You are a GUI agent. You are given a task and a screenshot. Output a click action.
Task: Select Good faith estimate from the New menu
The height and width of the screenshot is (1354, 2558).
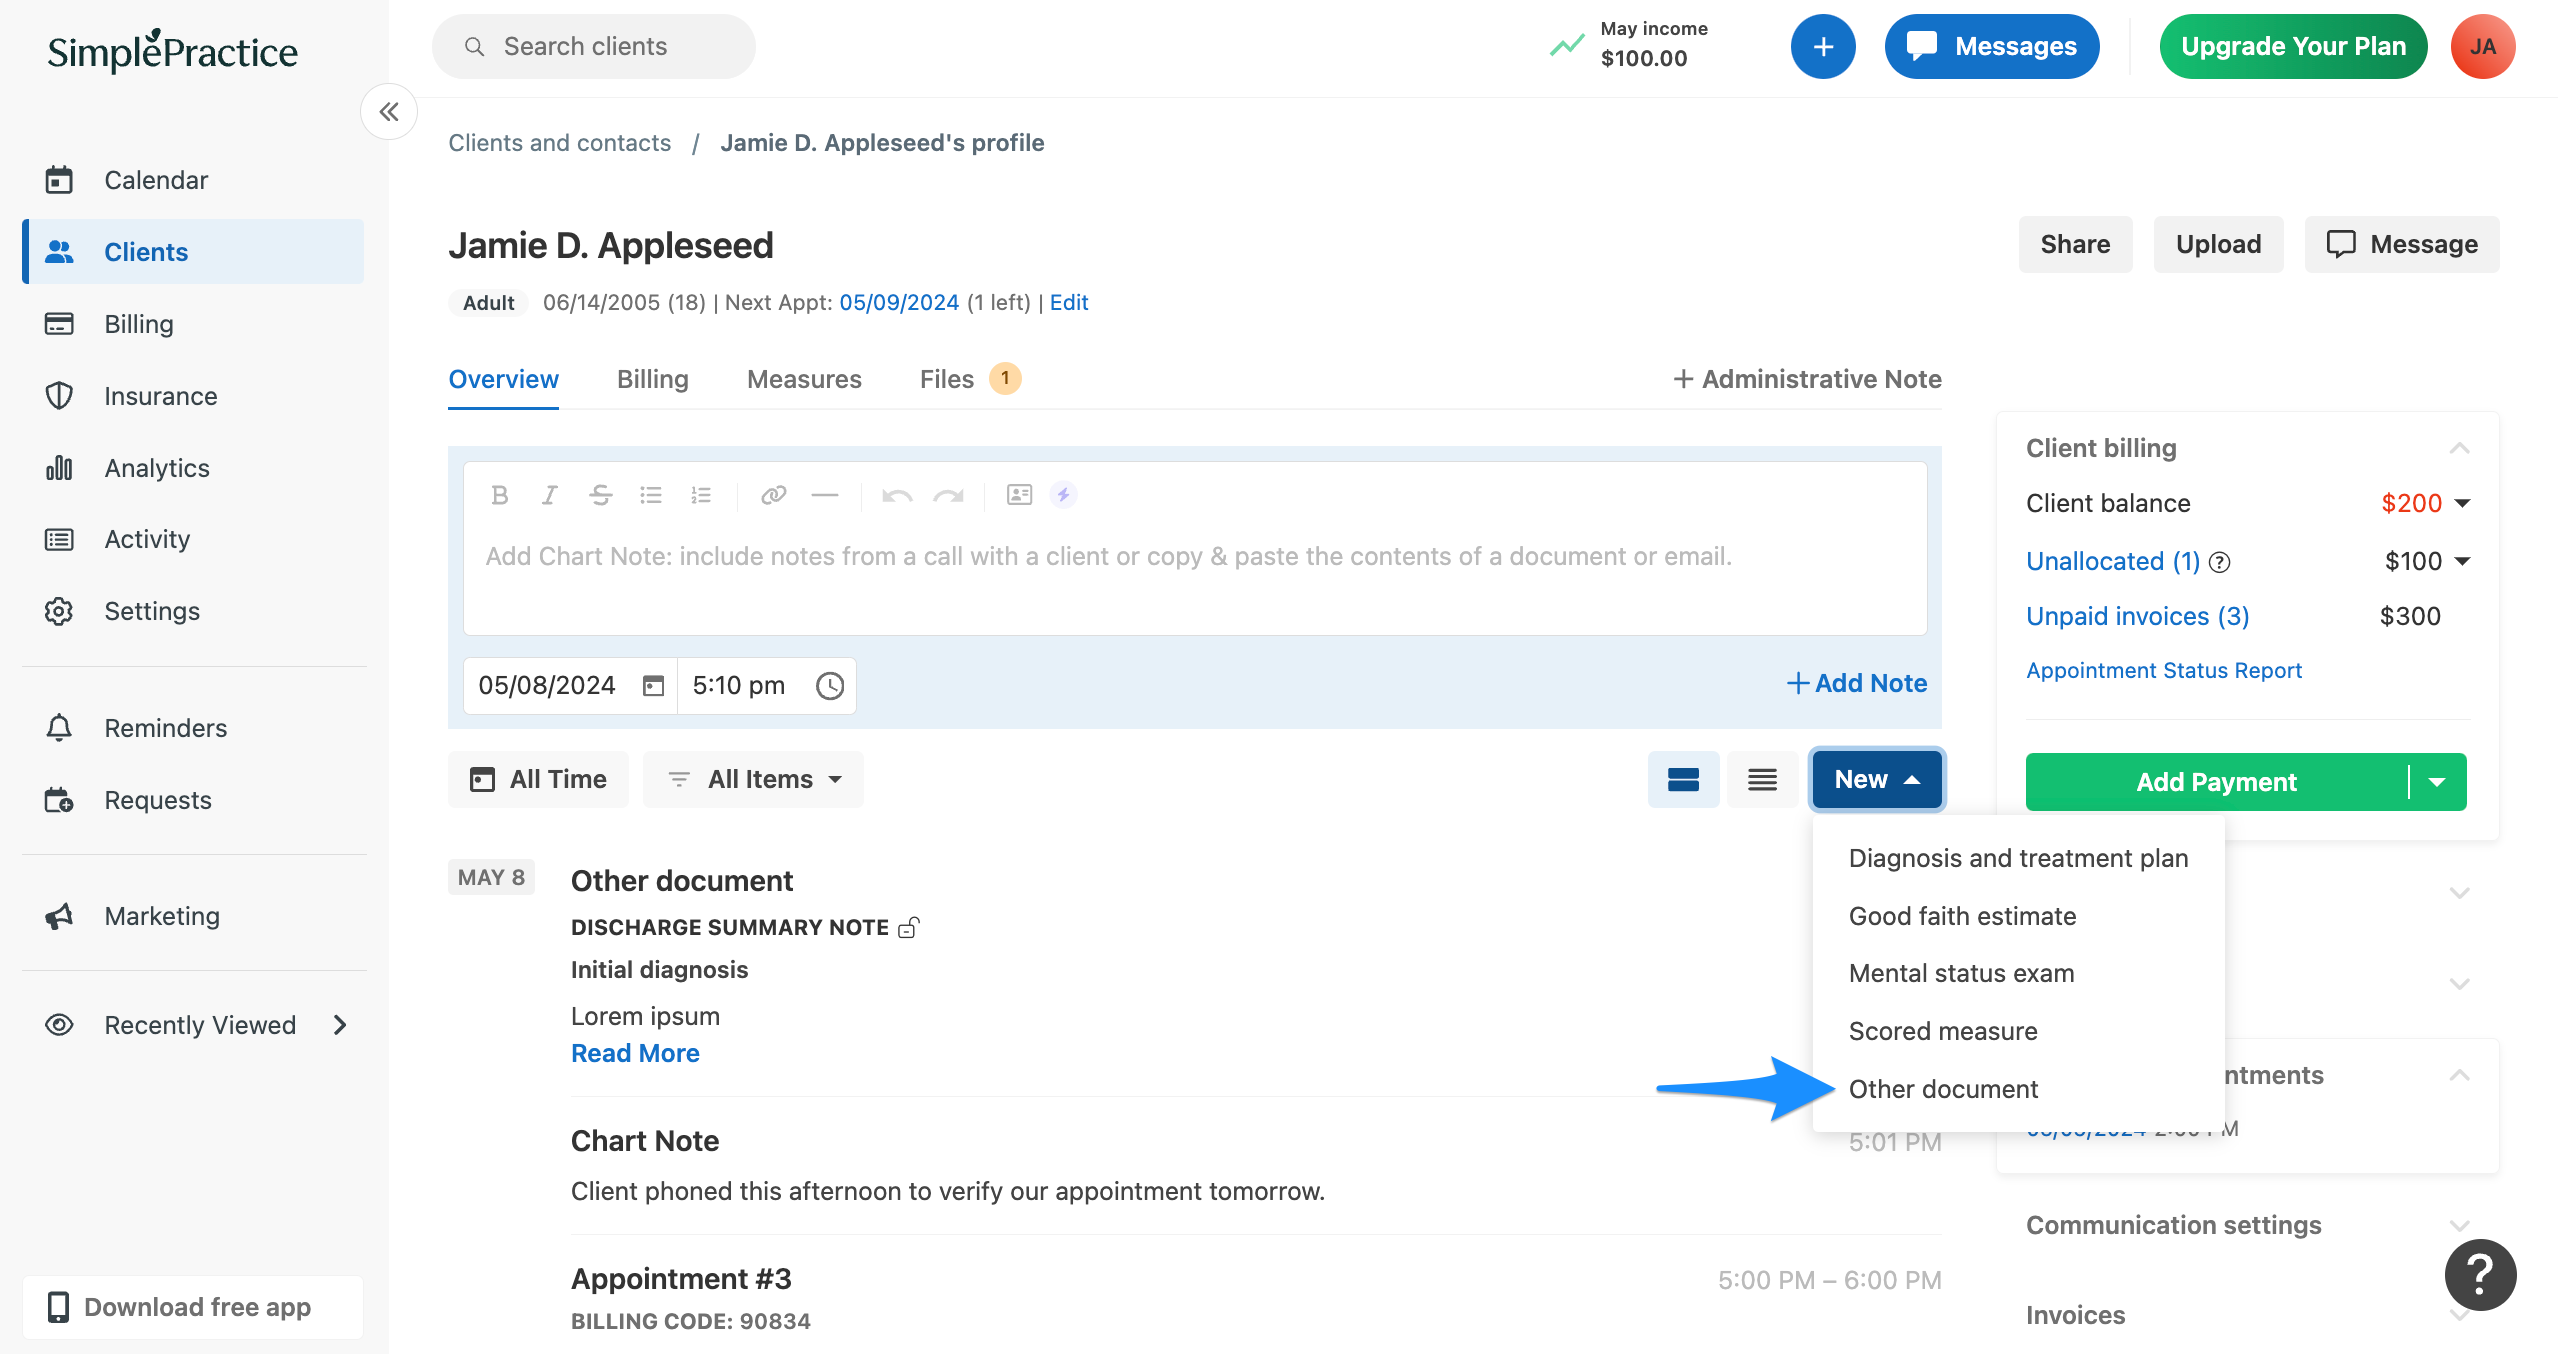coord(1962,915)
